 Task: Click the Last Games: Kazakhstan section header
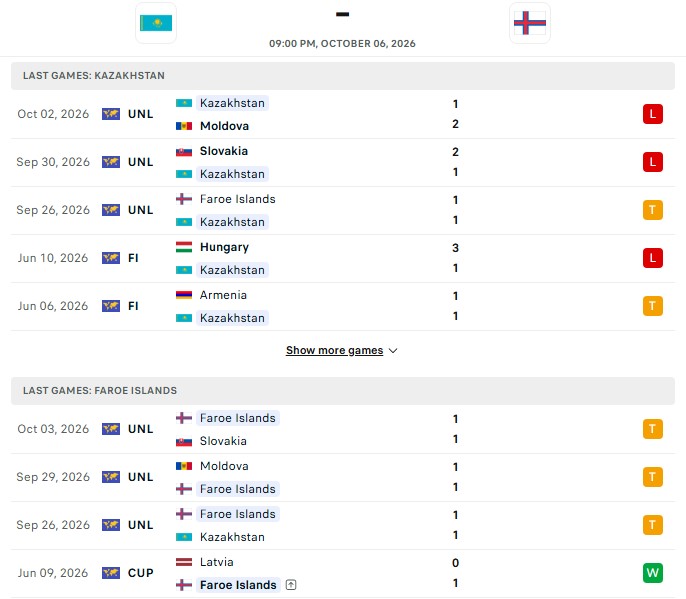(x=343, y=76)
